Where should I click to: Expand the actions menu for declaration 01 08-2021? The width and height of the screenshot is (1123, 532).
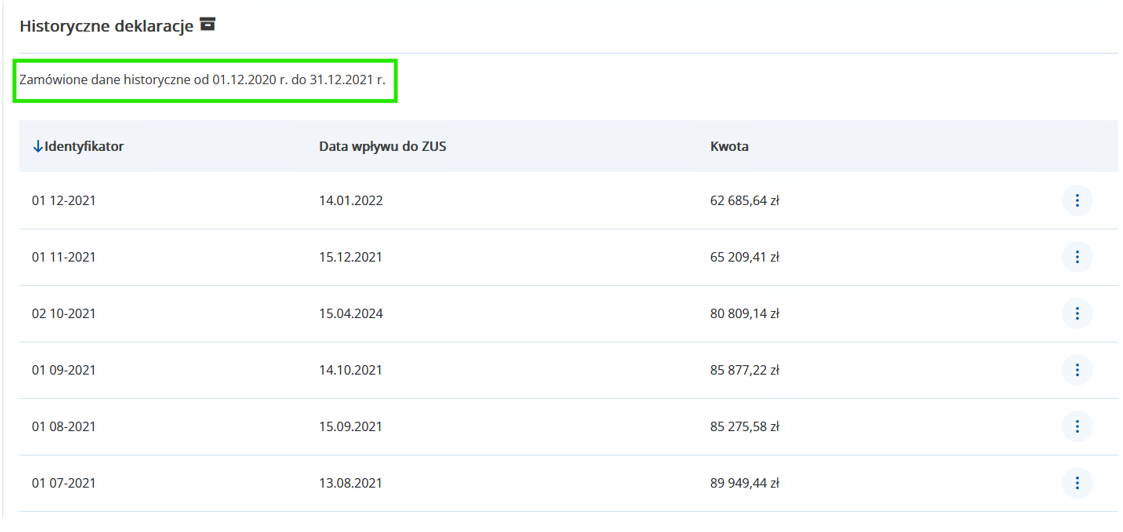point(1076,427)
